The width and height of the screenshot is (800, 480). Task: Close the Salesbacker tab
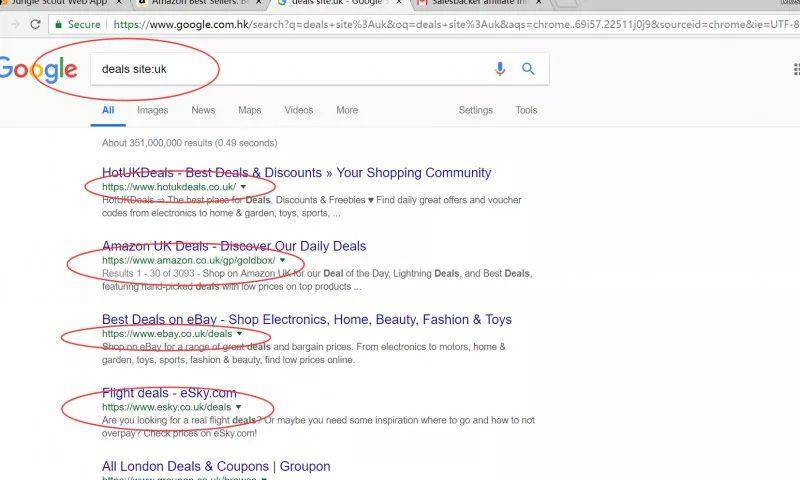point(538,3)
